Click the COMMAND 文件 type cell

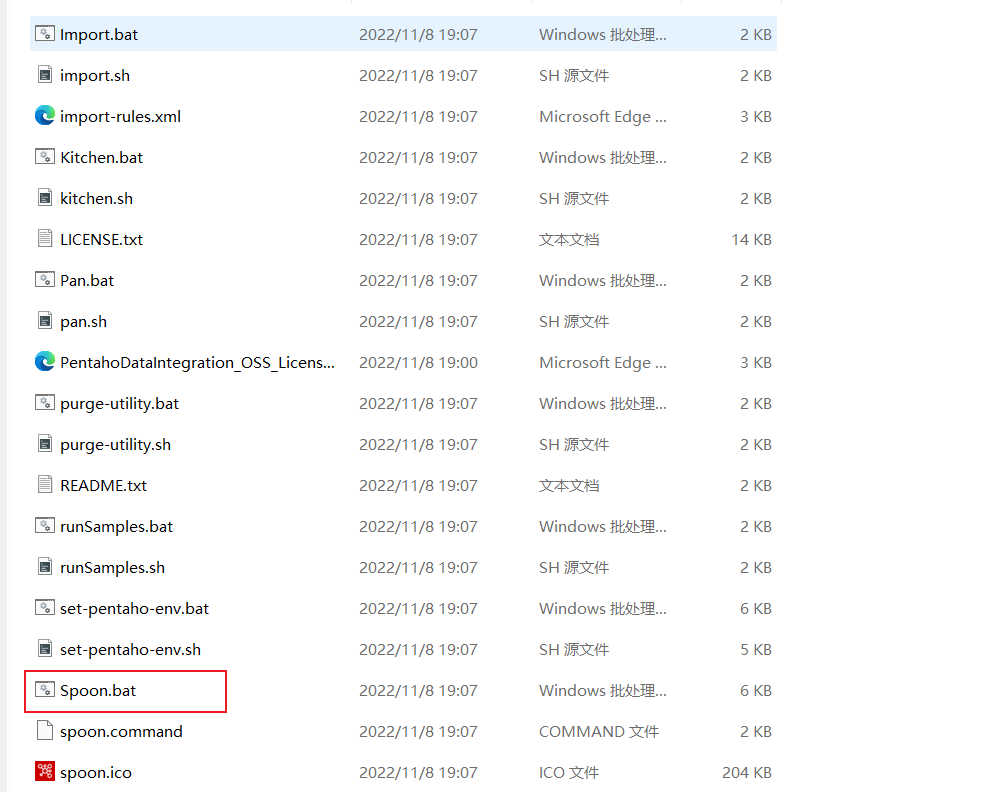(x=599, y=731)
